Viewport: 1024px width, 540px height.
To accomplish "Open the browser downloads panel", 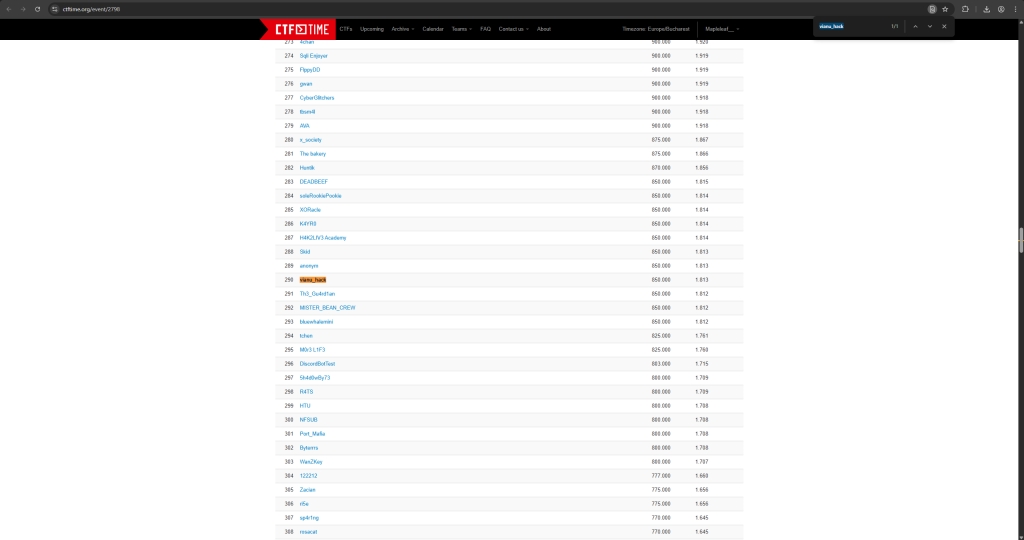I will (987, 9).
